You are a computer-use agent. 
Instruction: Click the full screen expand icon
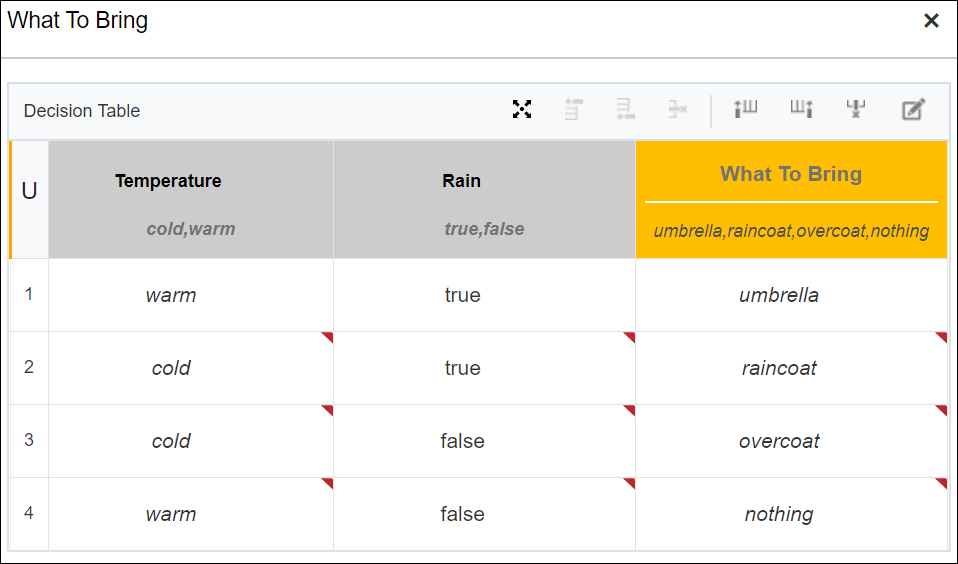522,109
